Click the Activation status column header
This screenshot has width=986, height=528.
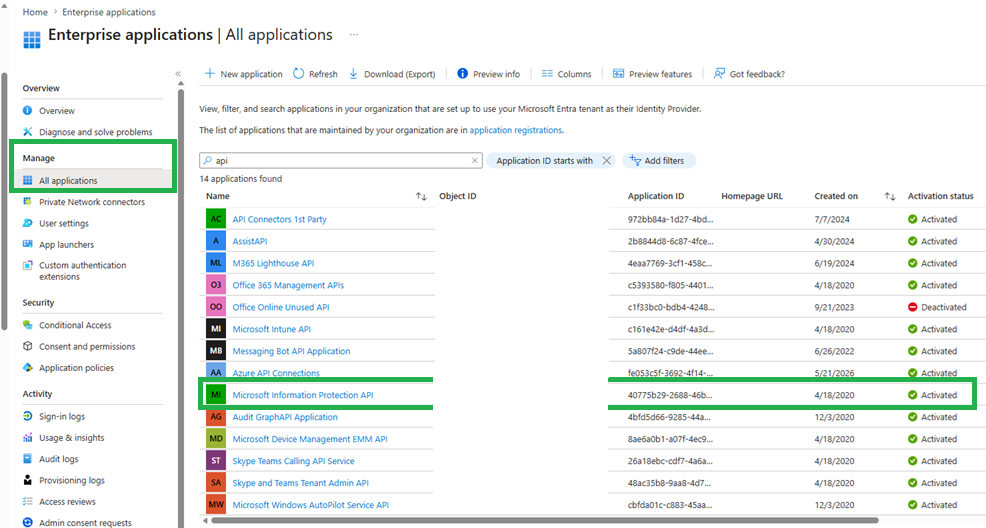[940, 196]
